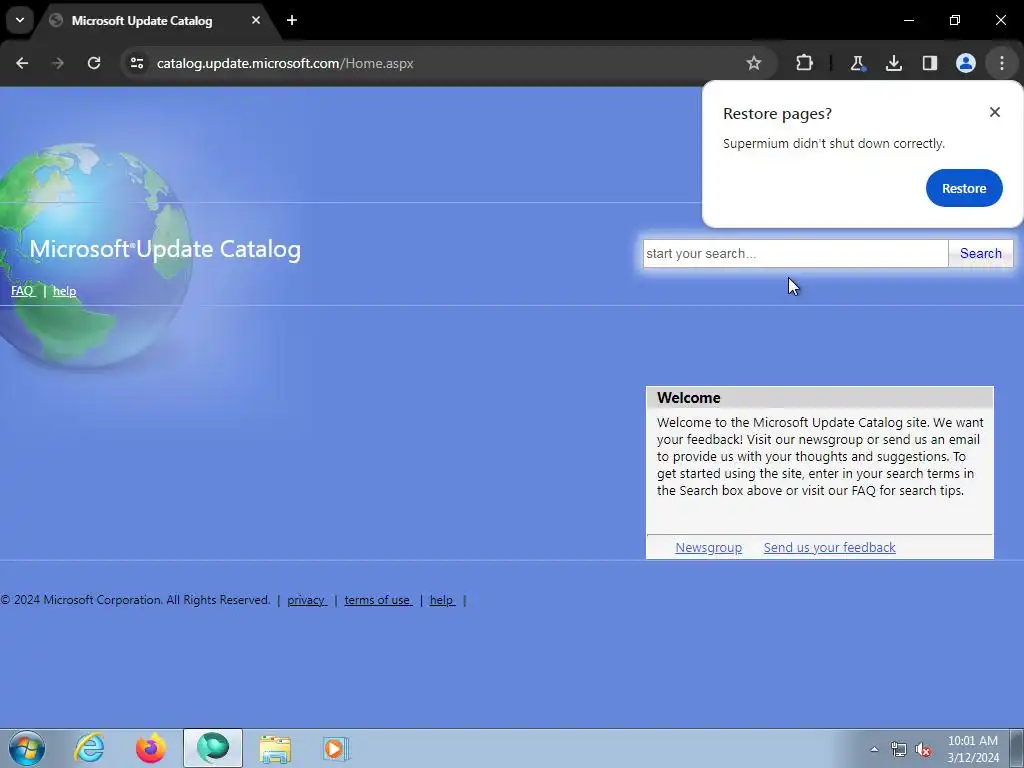1024x768 pixels.
Task: Open the profile avatar menu
Action: (x=965, y=63)
